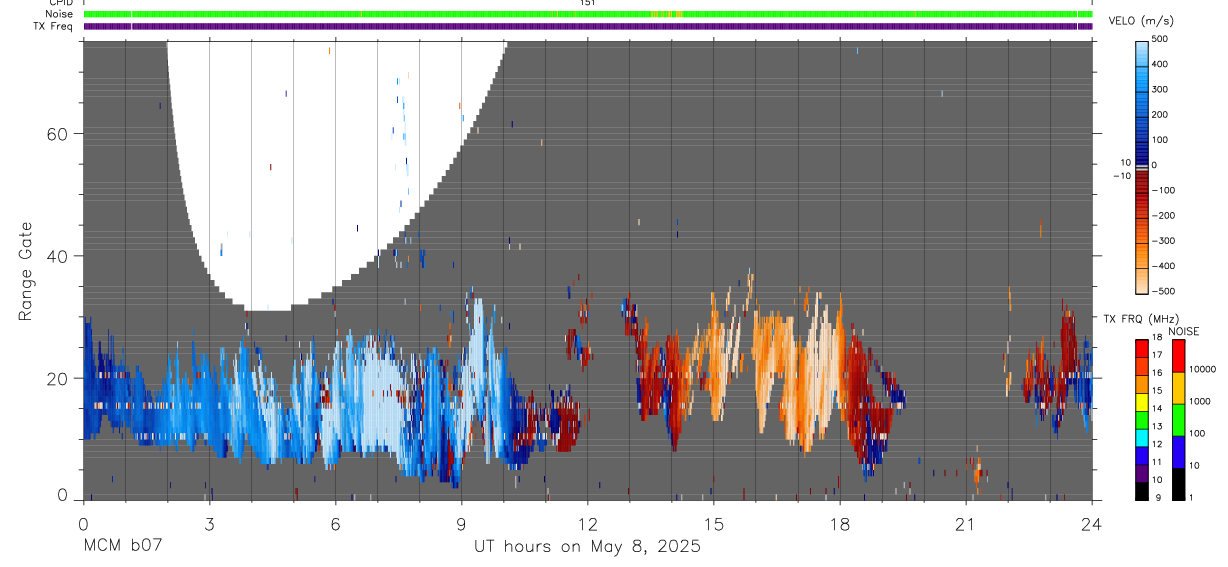Click x-axis tick label '6'
This screenshot has width=1228, height=567.
pyautogui.click(x=335, y=523)
